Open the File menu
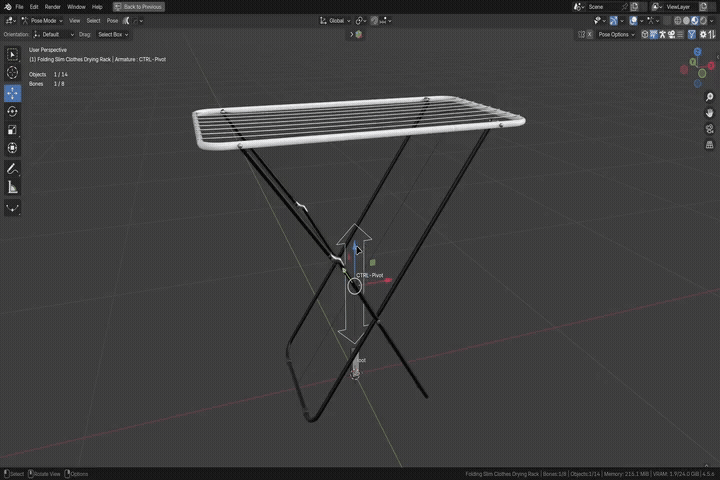The height and width of the screenshot is (480, 720). coord(19,7)
